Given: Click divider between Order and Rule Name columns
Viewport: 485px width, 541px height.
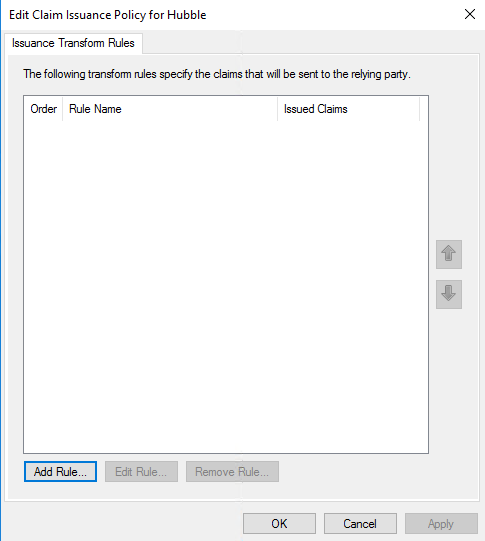Looking at the screenshot, I should click(x=63, y=109).
